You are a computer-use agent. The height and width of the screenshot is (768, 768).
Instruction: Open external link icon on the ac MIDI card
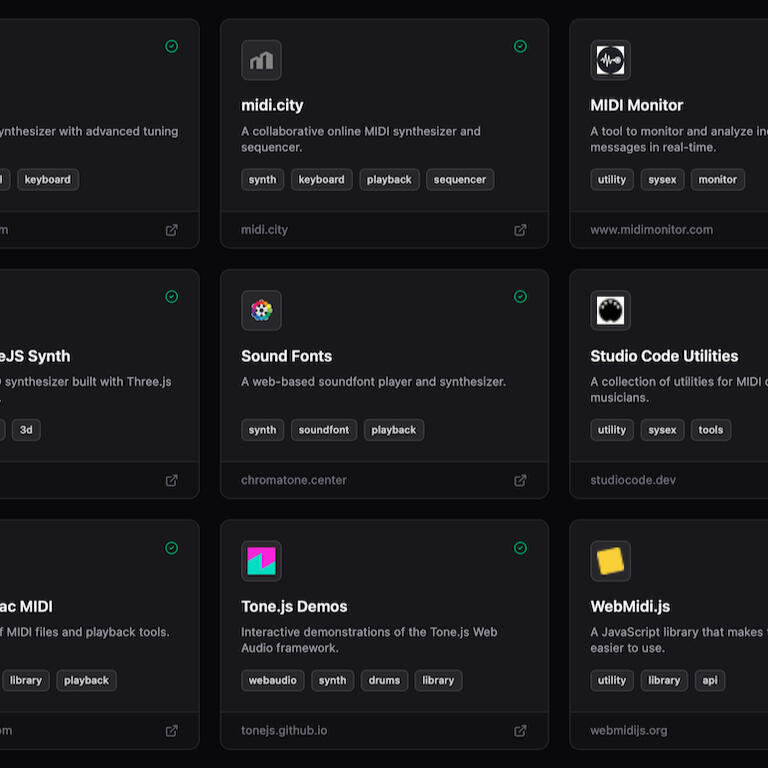click(x=171, y=731)
